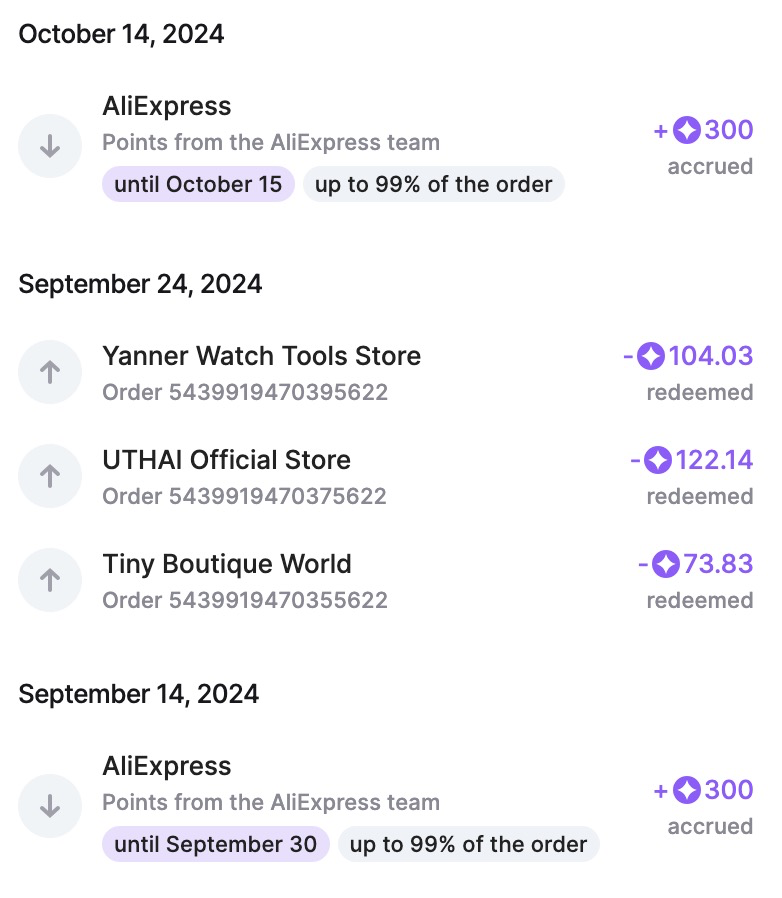Click the points coin icon next to -73.83
Screen dimensions: 782x898
coord(666,564)
